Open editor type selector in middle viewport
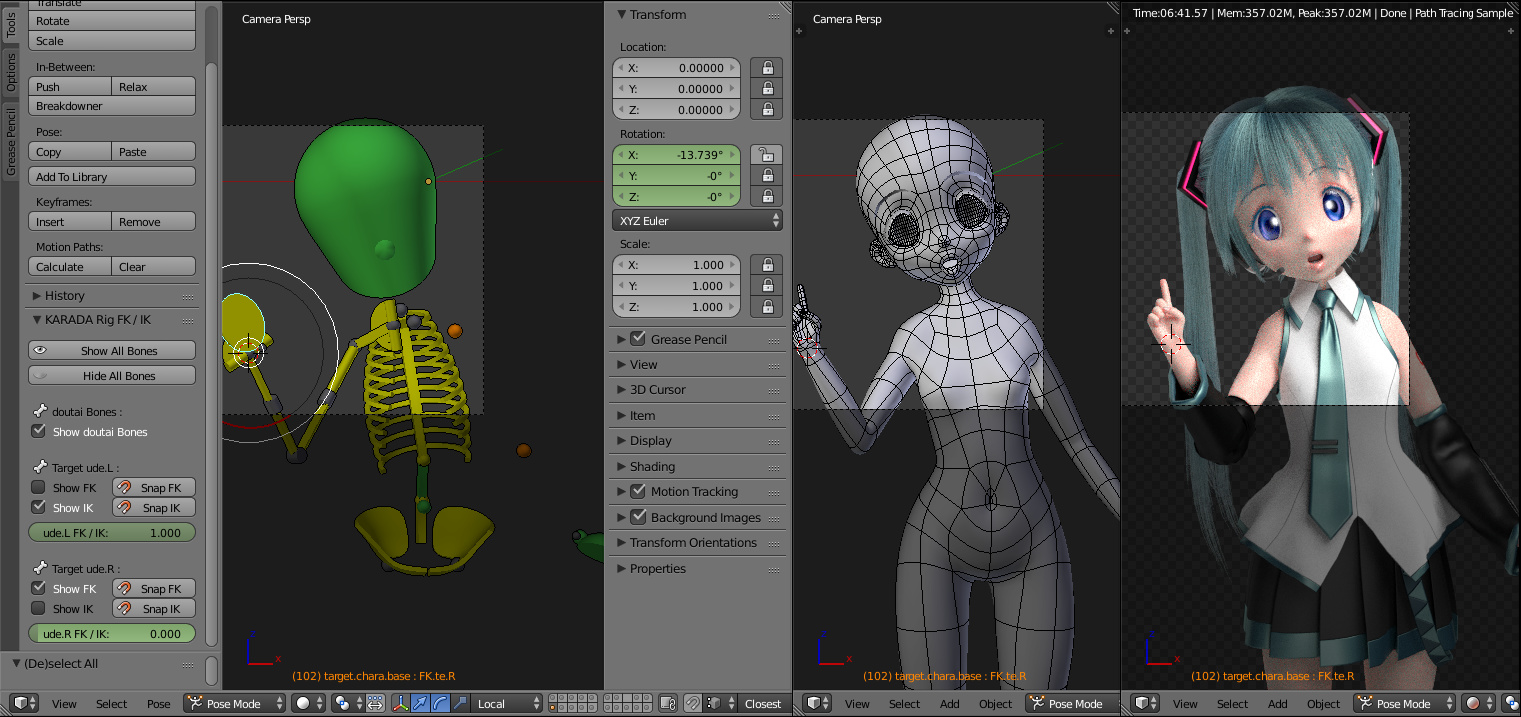 (818, 703)
